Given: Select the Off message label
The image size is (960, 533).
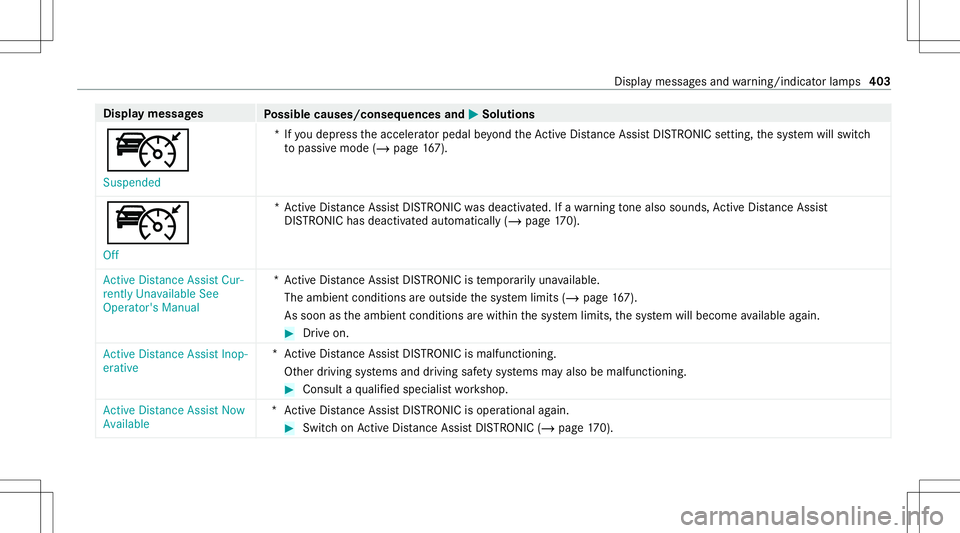Looking at the screenshot, I should coord(111,255).
